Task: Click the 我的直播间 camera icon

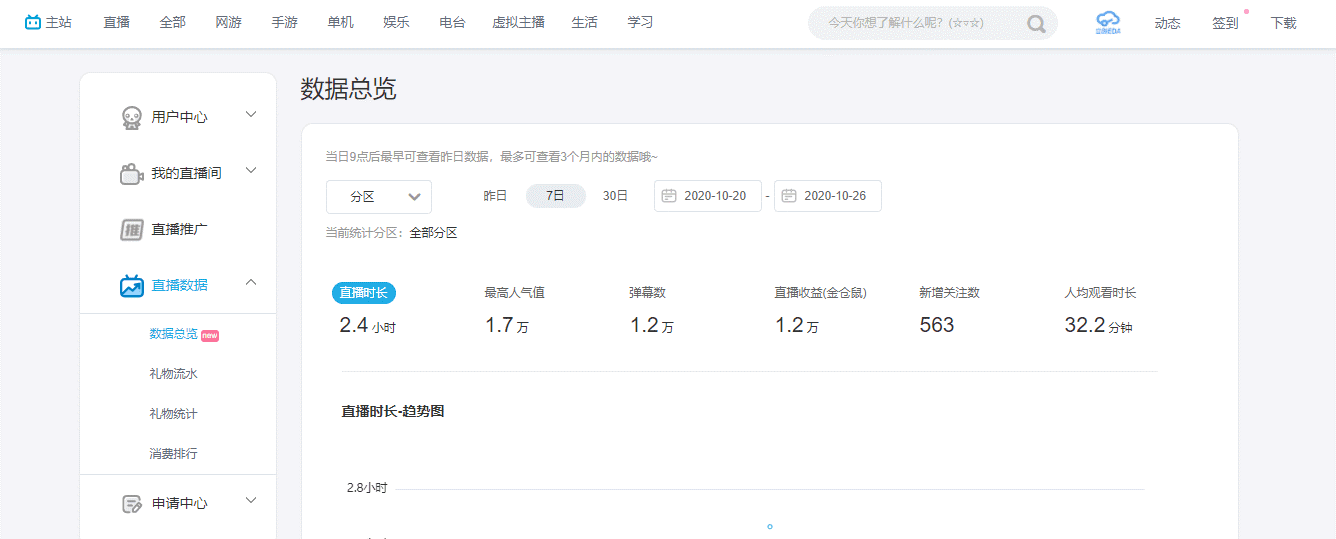Action: 131,173
